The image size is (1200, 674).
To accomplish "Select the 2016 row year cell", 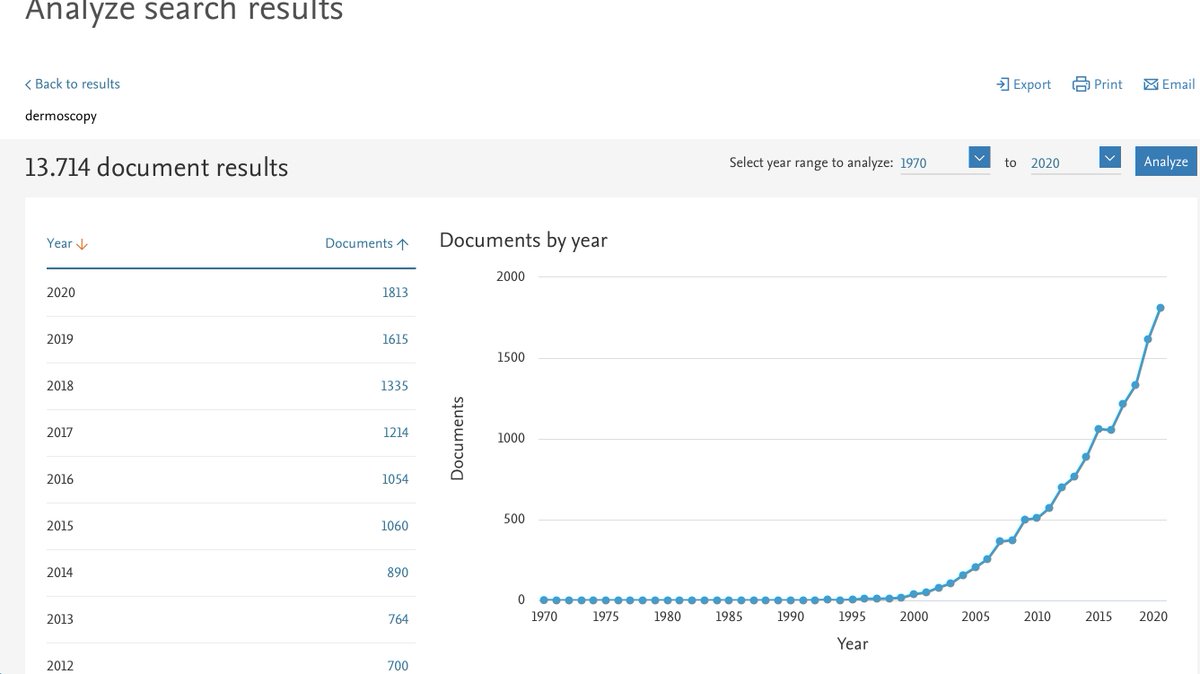I will [61, 479].
